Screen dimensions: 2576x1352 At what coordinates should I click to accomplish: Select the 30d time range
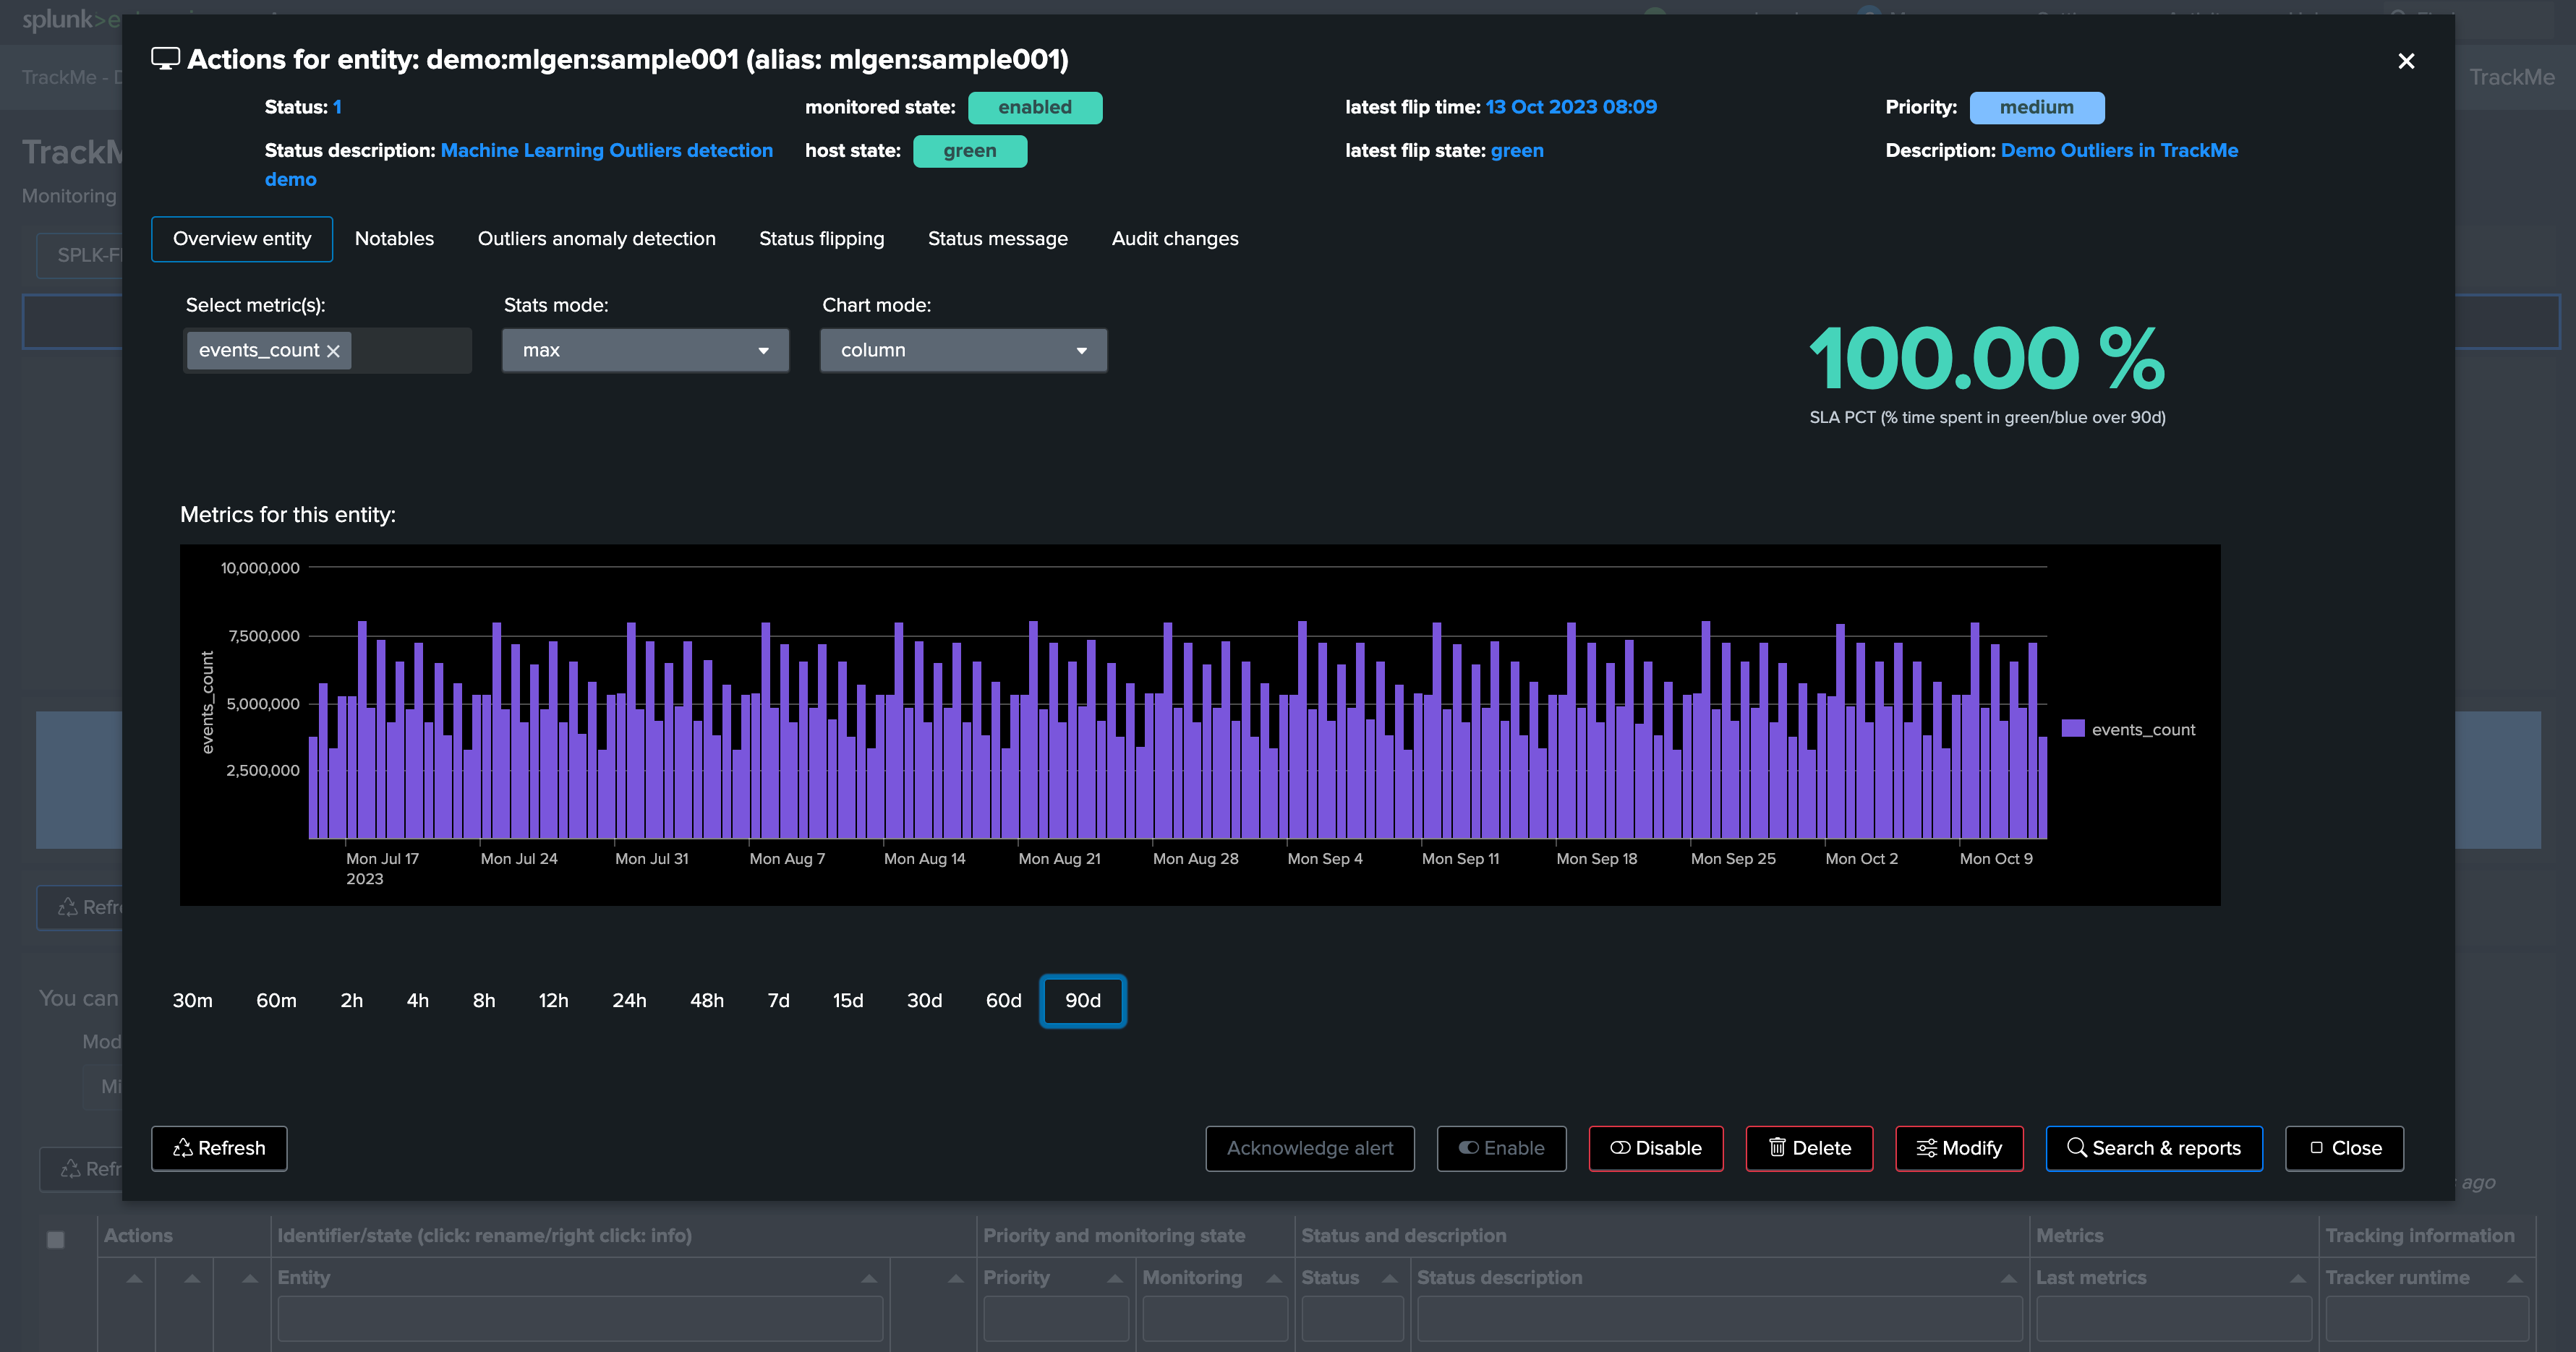tap(924, 1001)
